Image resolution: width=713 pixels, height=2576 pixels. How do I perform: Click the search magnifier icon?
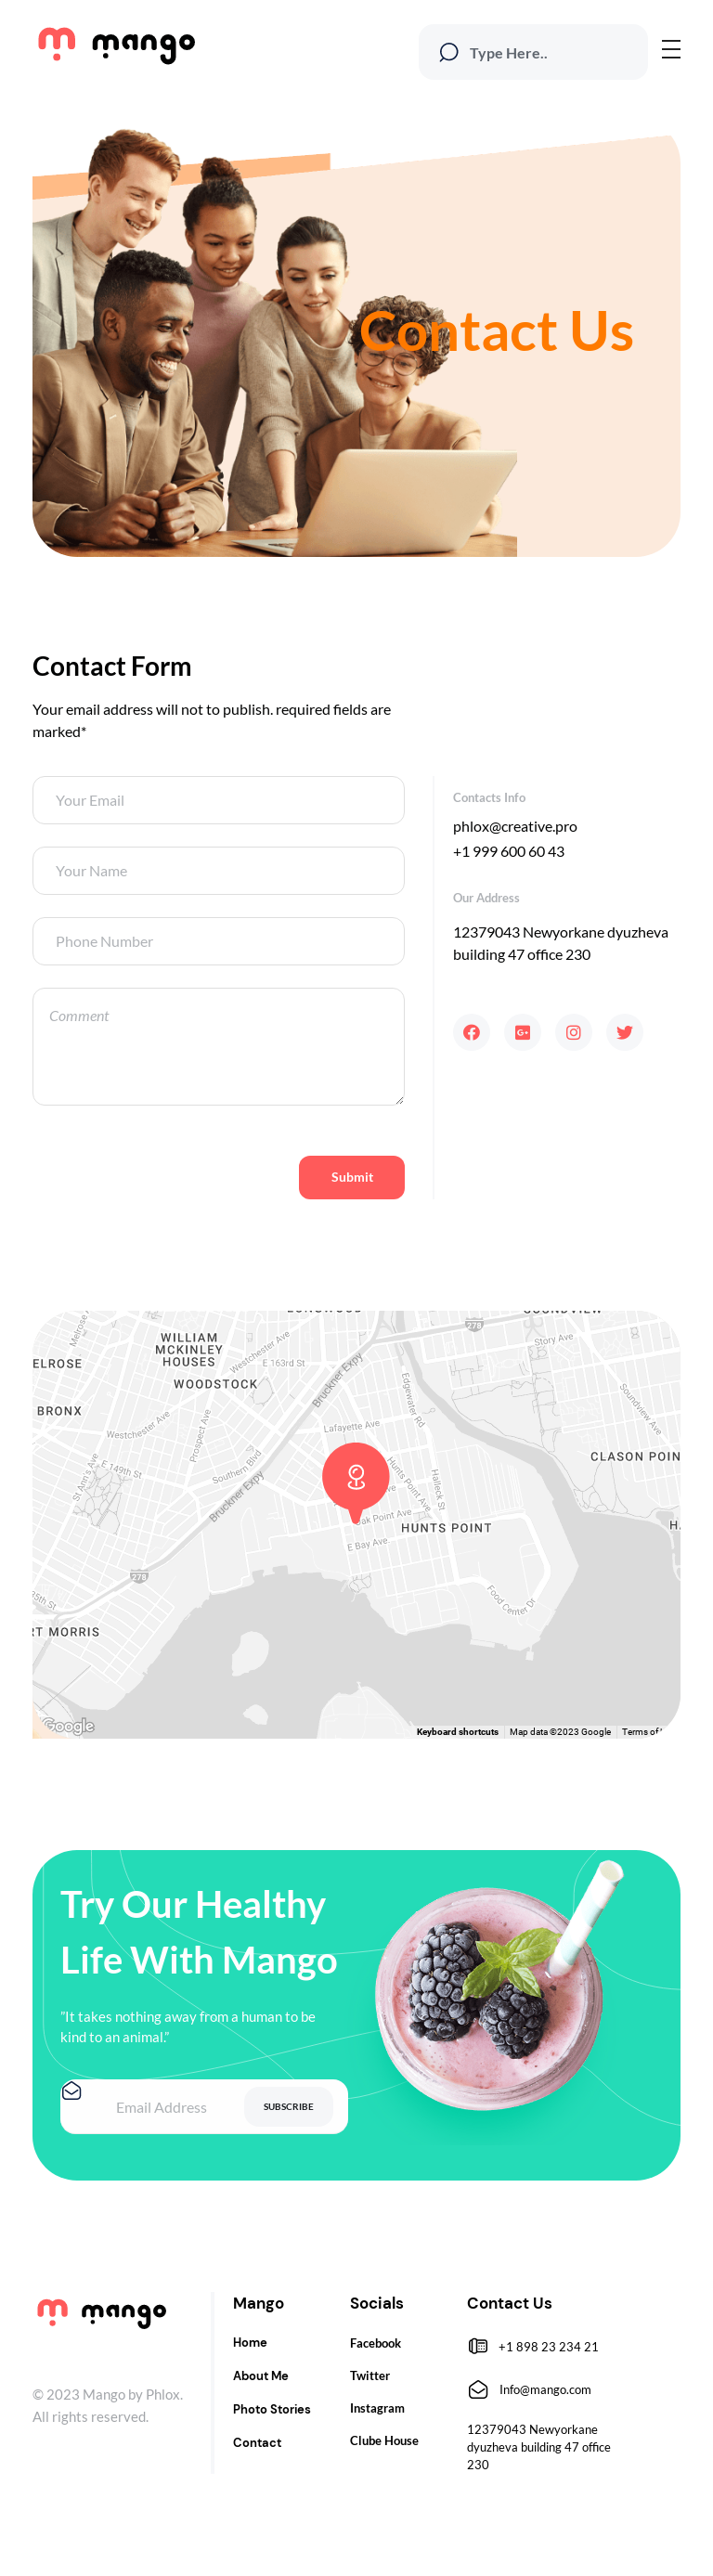(449, 52)
